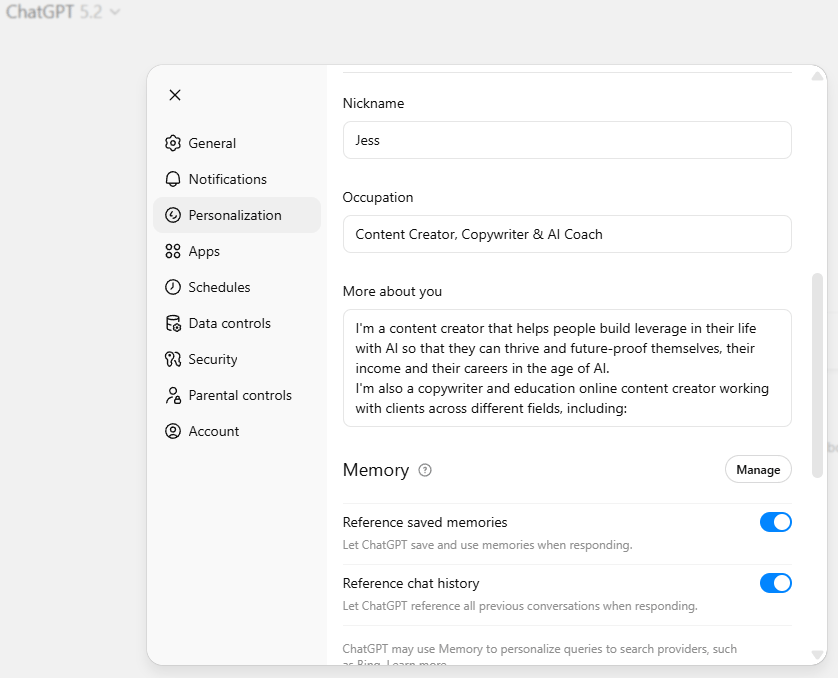
Task: Select the Personalization tab
Action: [x=237, y=215]
